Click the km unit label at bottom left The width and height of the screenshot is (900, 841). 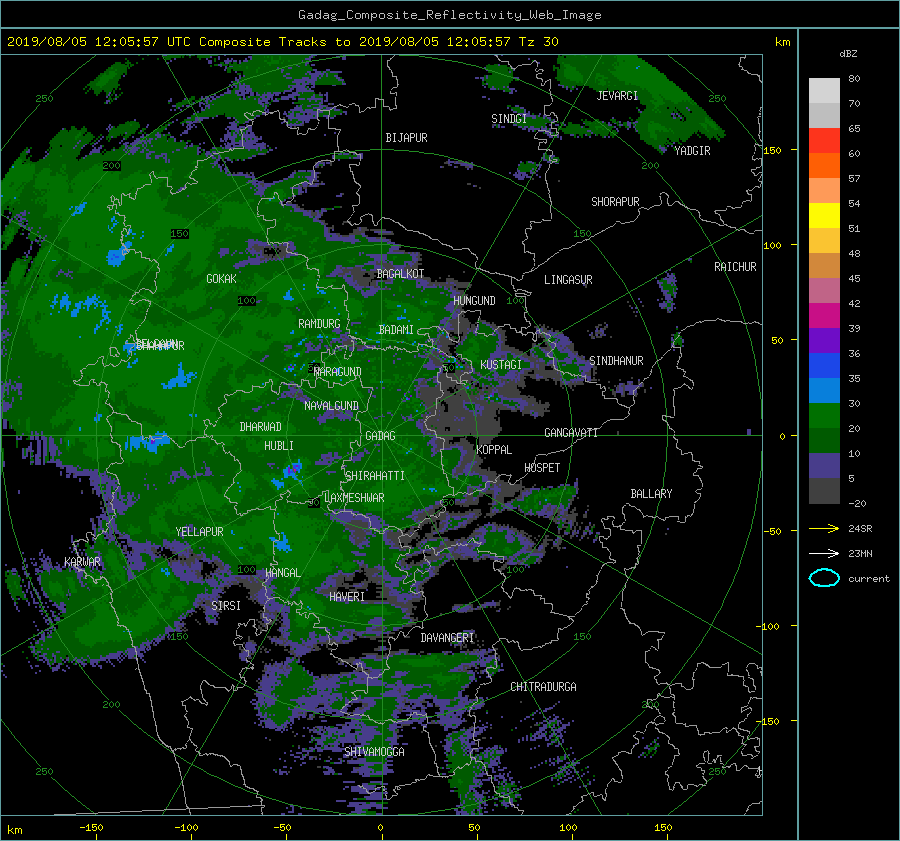click(15, 830)
